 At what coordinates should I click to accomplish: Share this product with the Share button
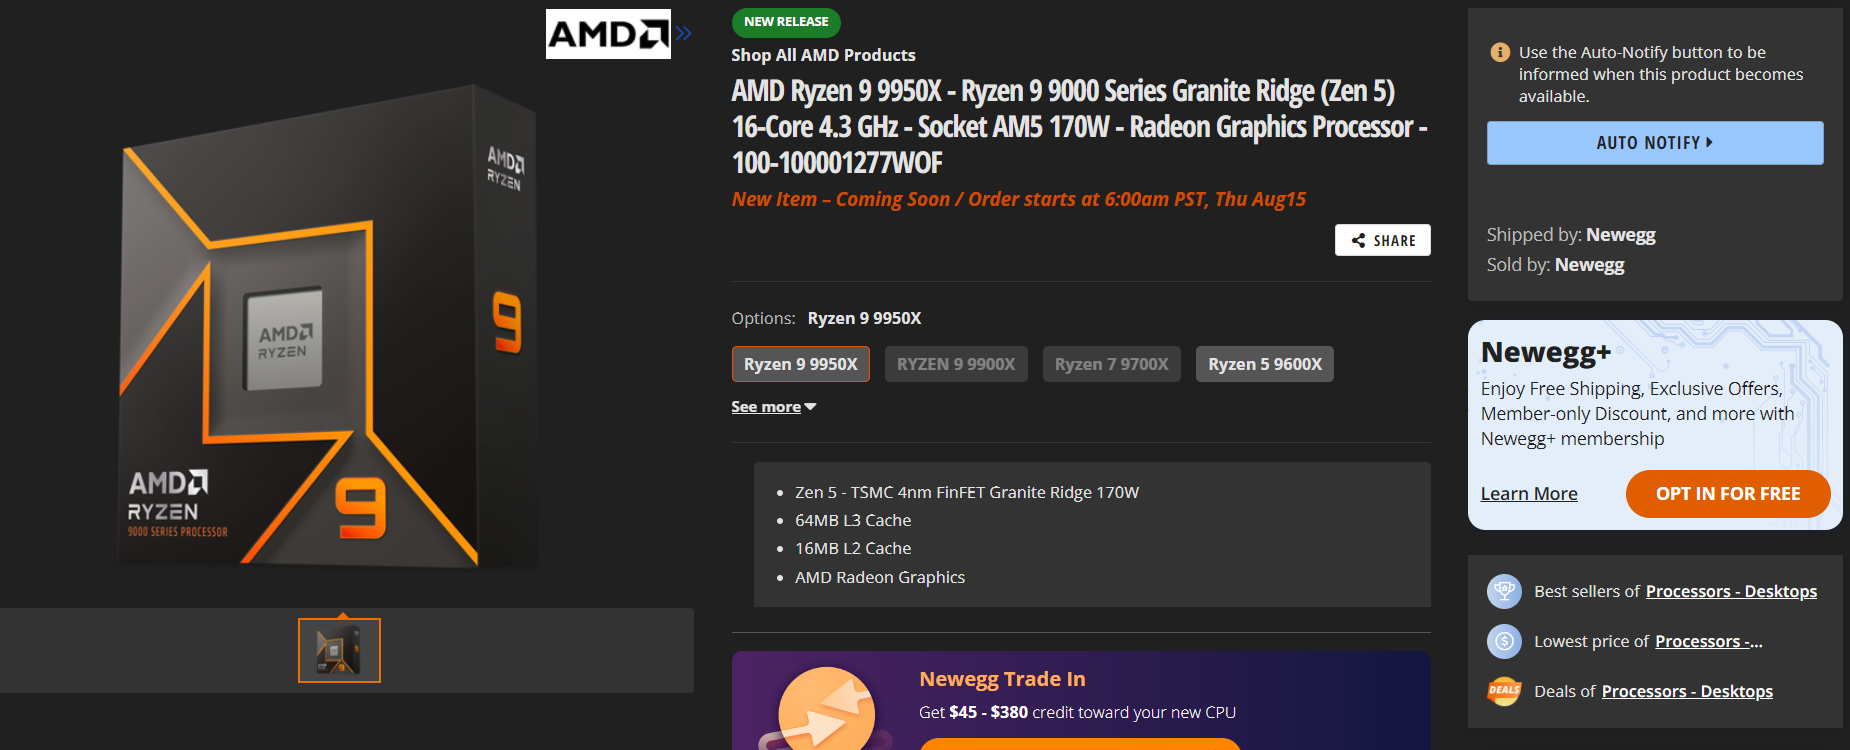[1382, 240]
